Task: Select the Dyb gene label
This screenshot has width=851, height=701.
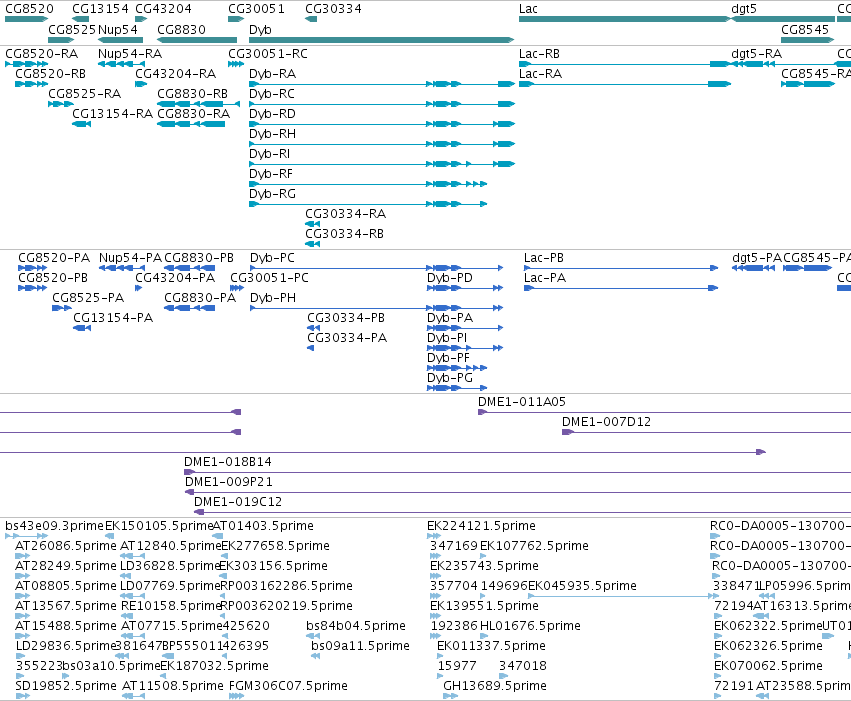Action: (260, 30)
